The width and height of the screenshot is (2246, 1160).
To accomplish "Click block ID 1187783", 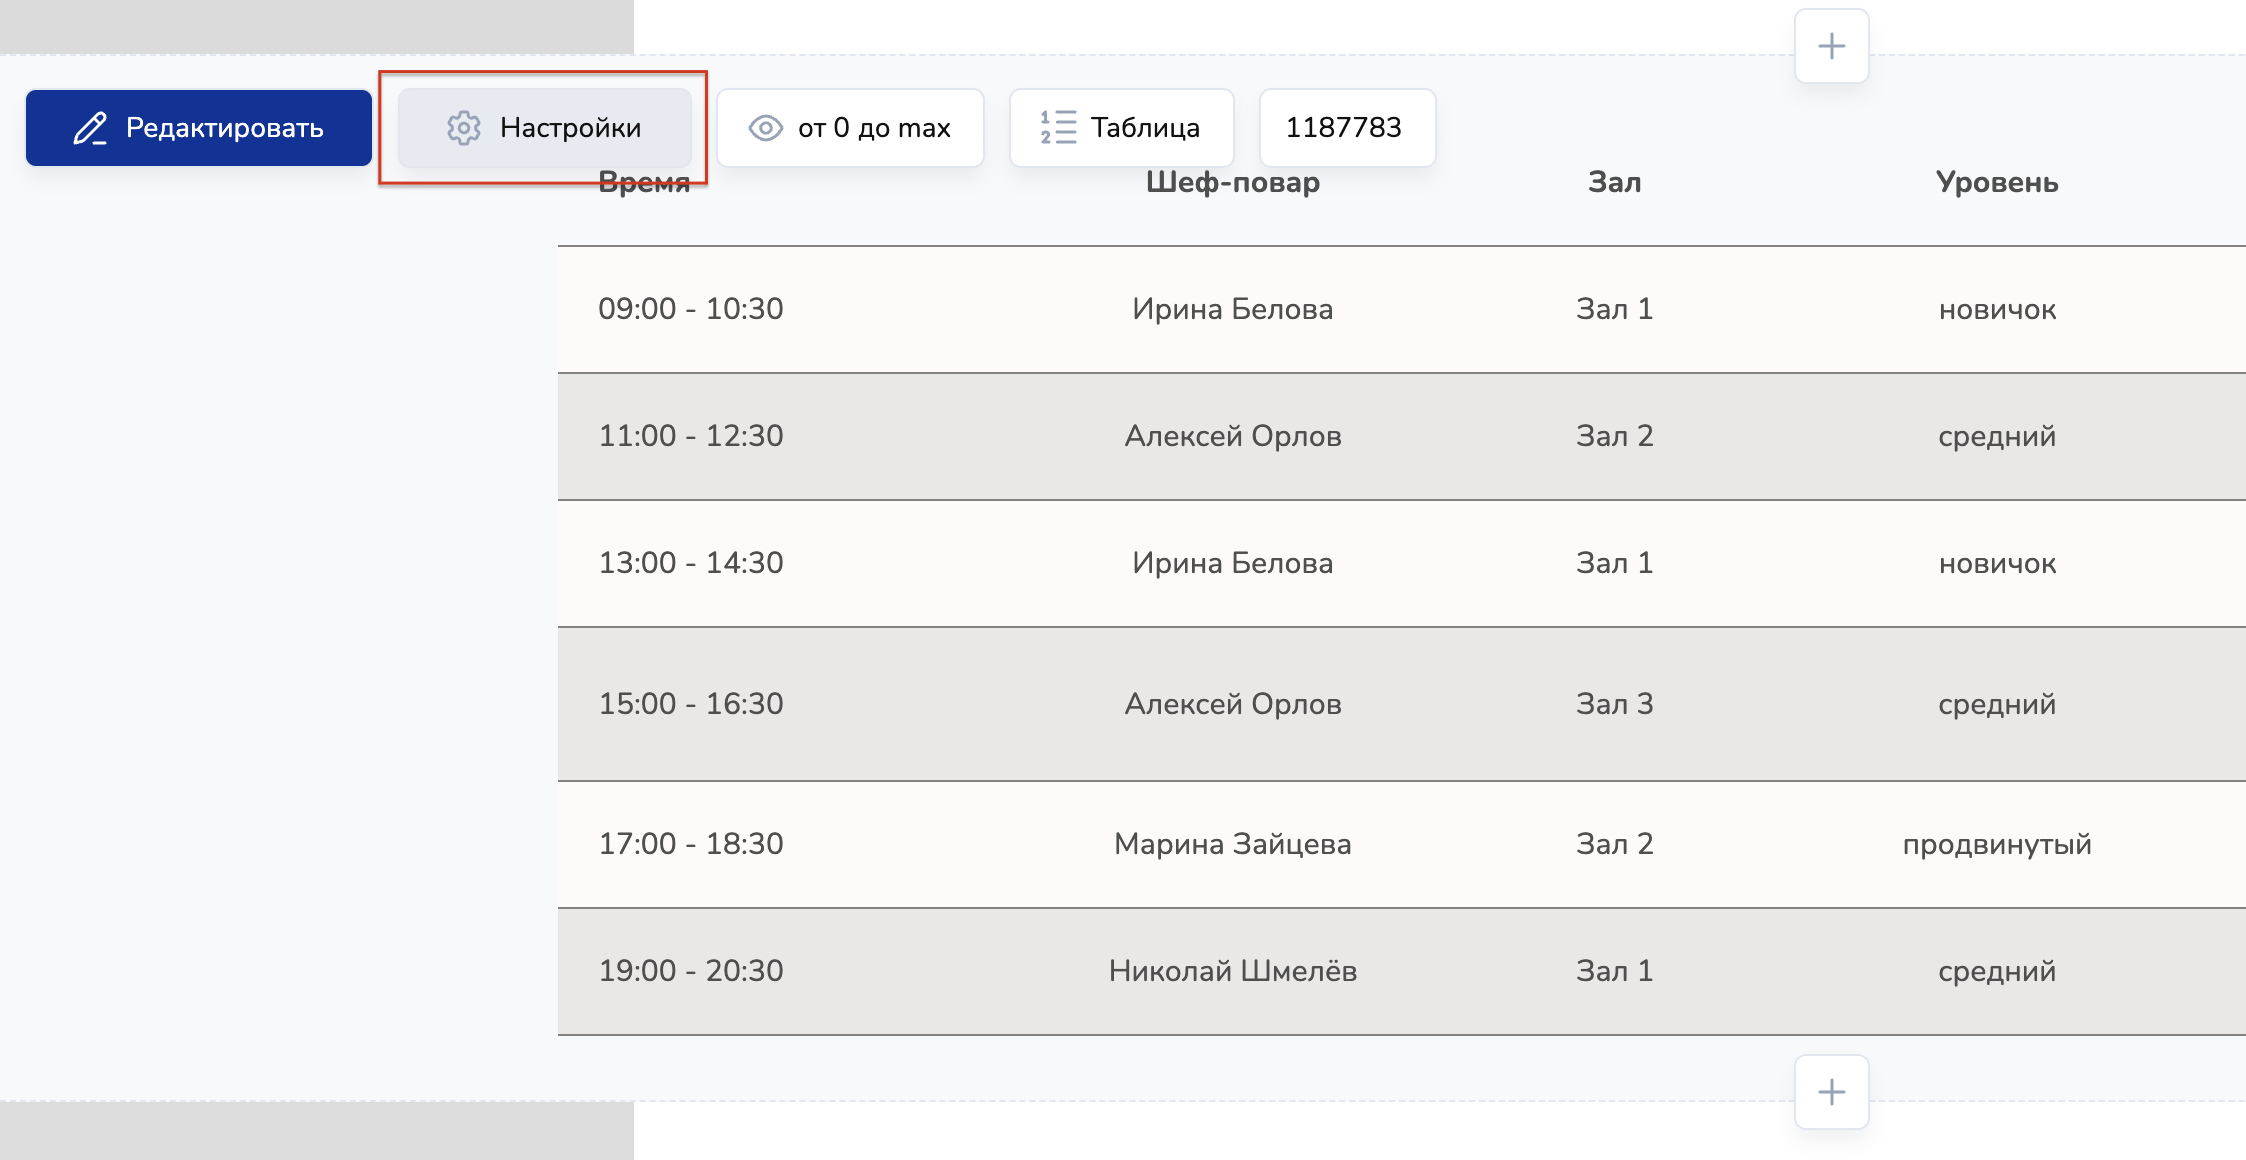I will click(1344, 128).
